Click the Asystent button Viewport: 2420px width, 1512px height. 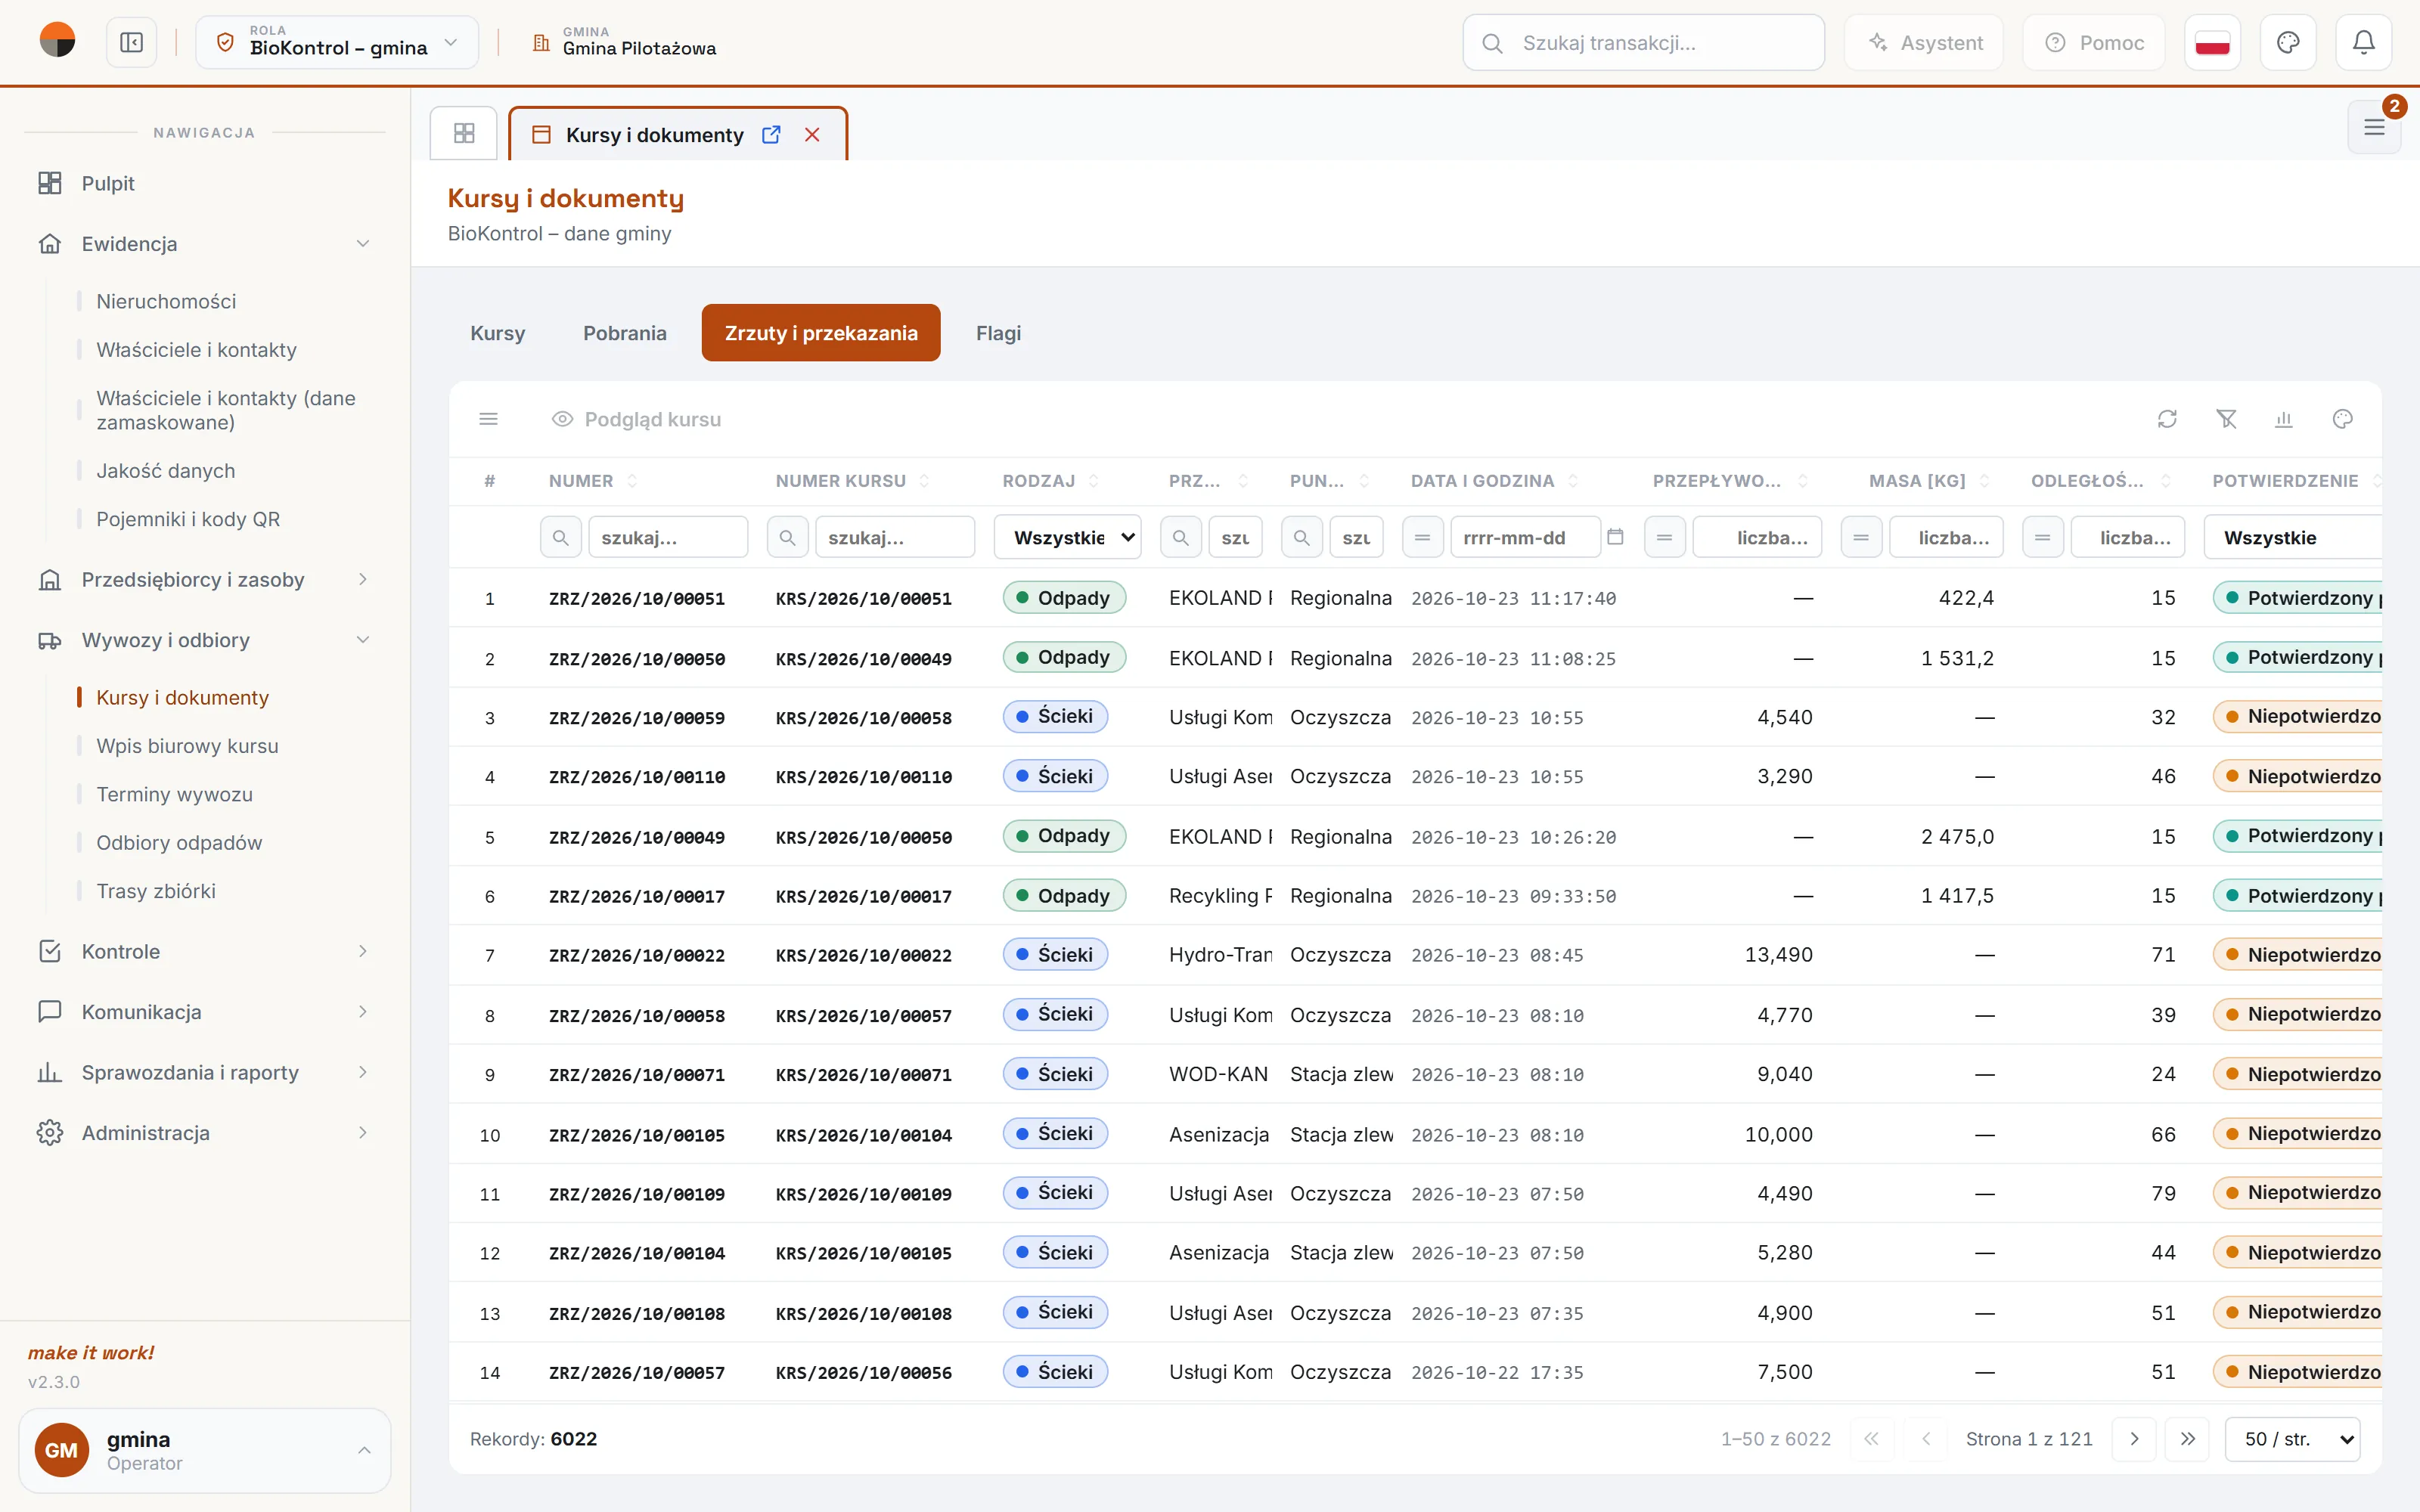[1924, 43]
